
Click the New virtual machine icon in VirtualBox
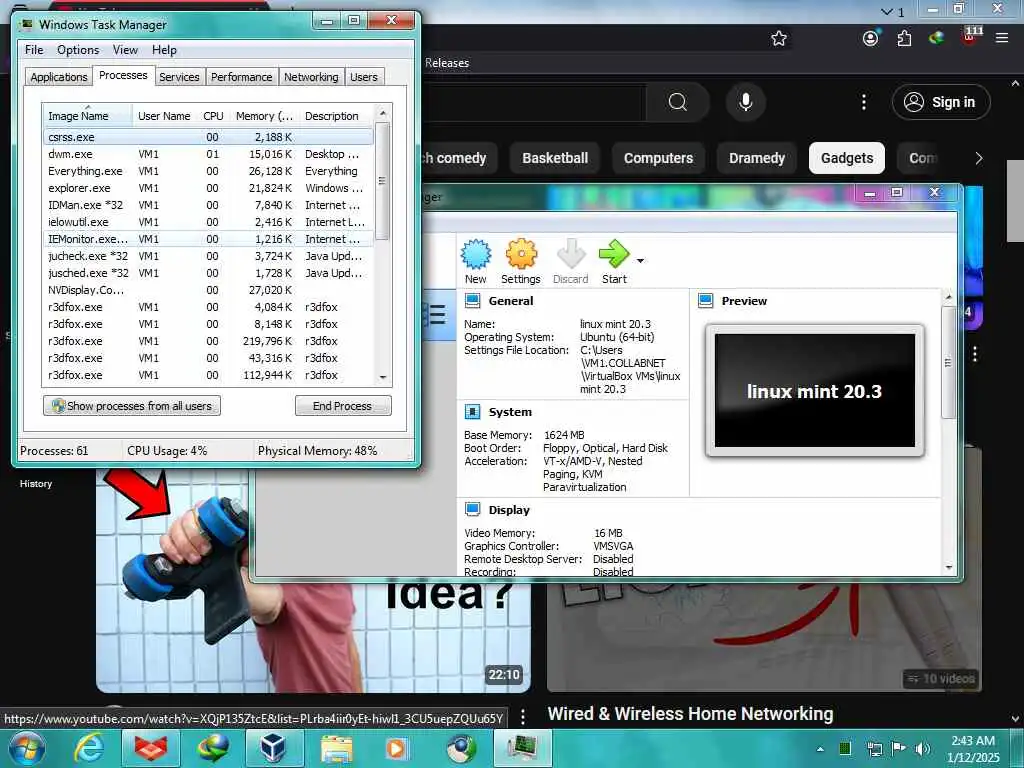476,255
